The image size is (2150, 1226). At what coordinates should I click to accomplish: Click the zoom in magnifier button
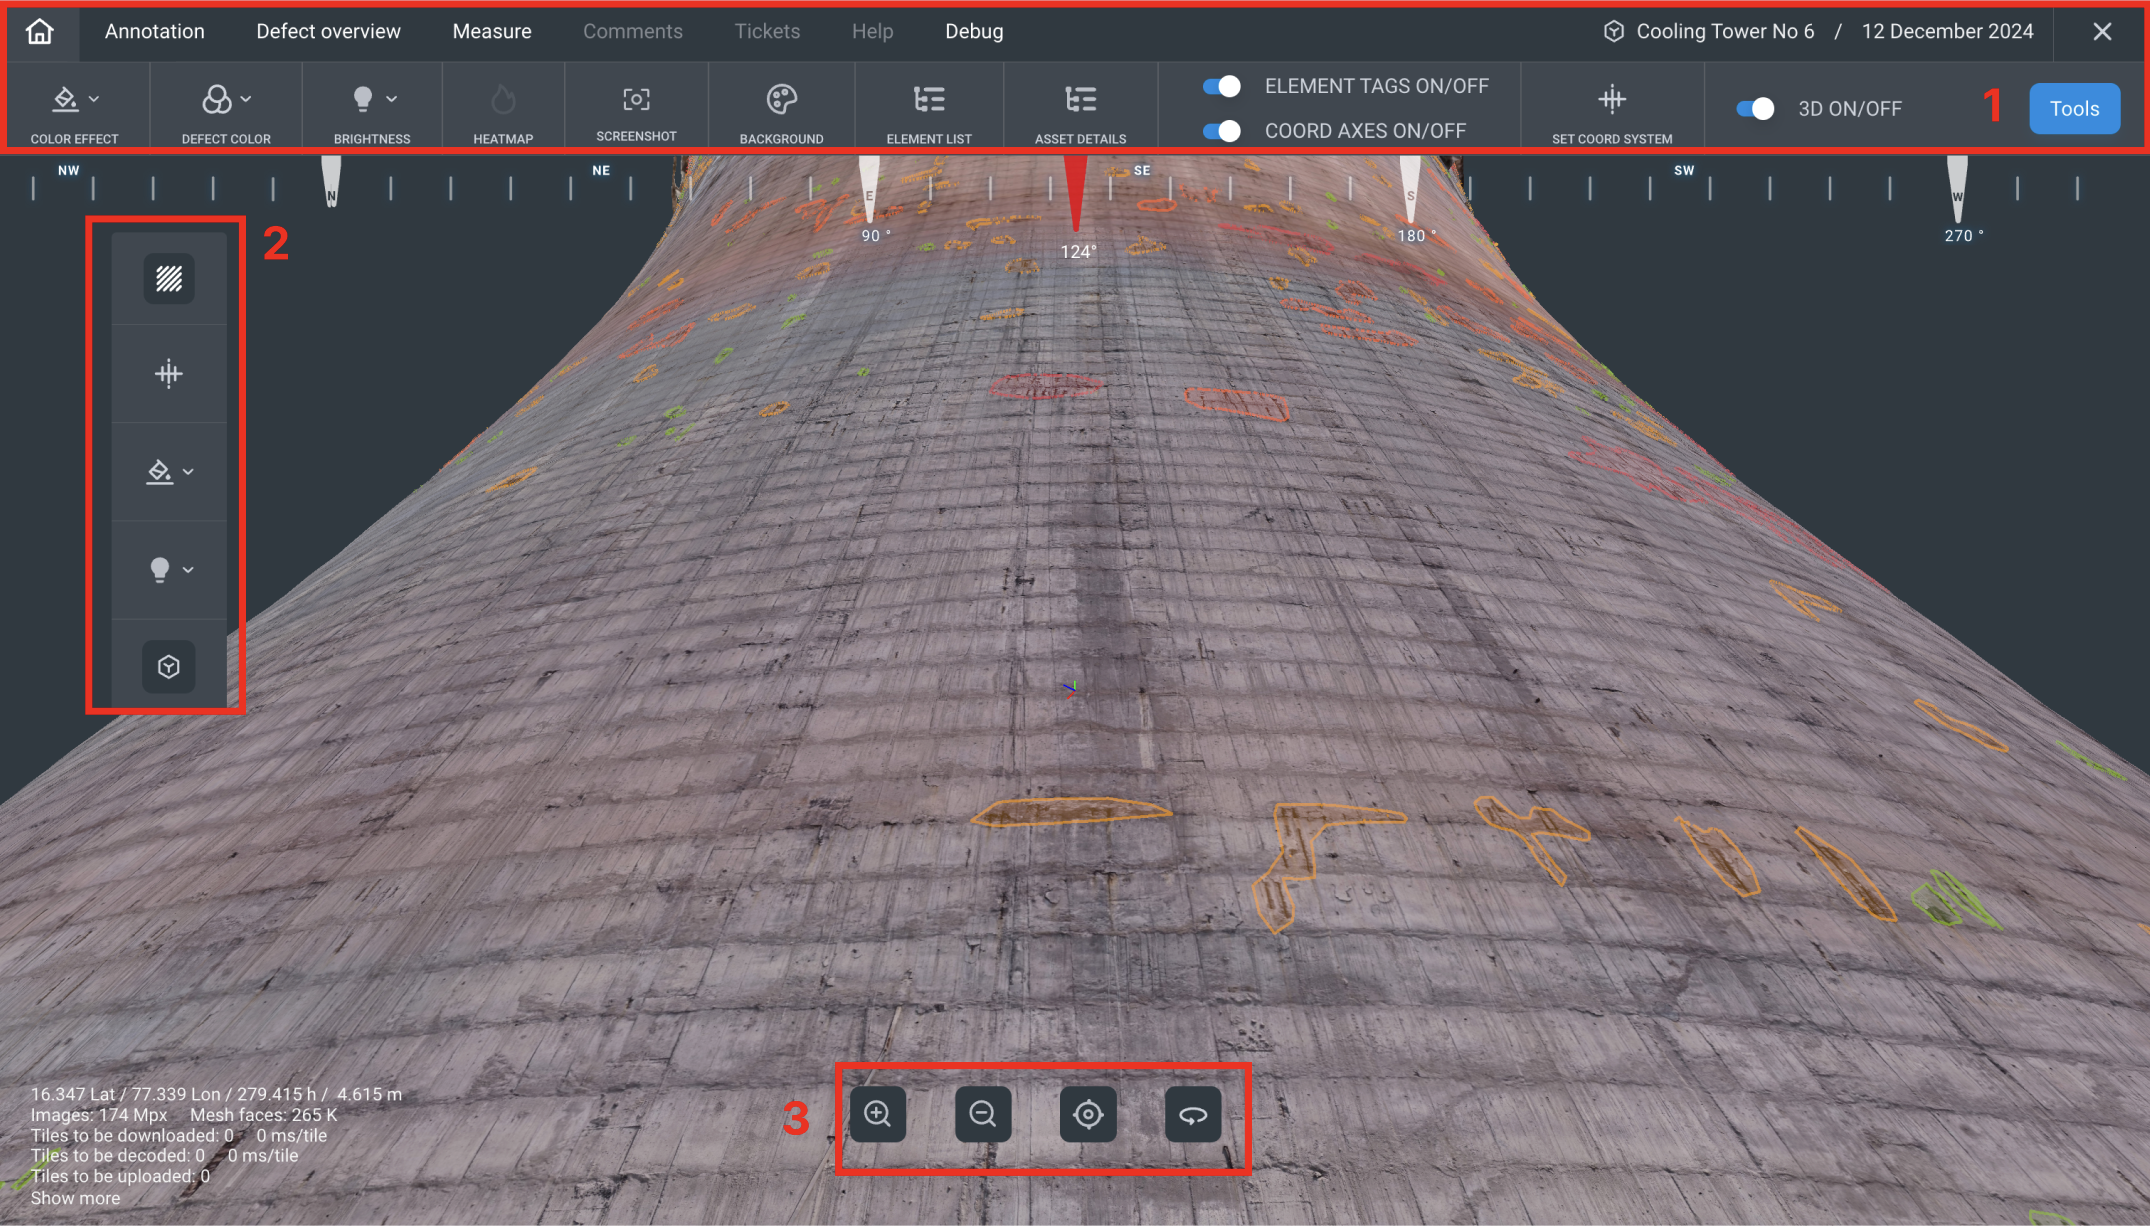click(878, 1114)
